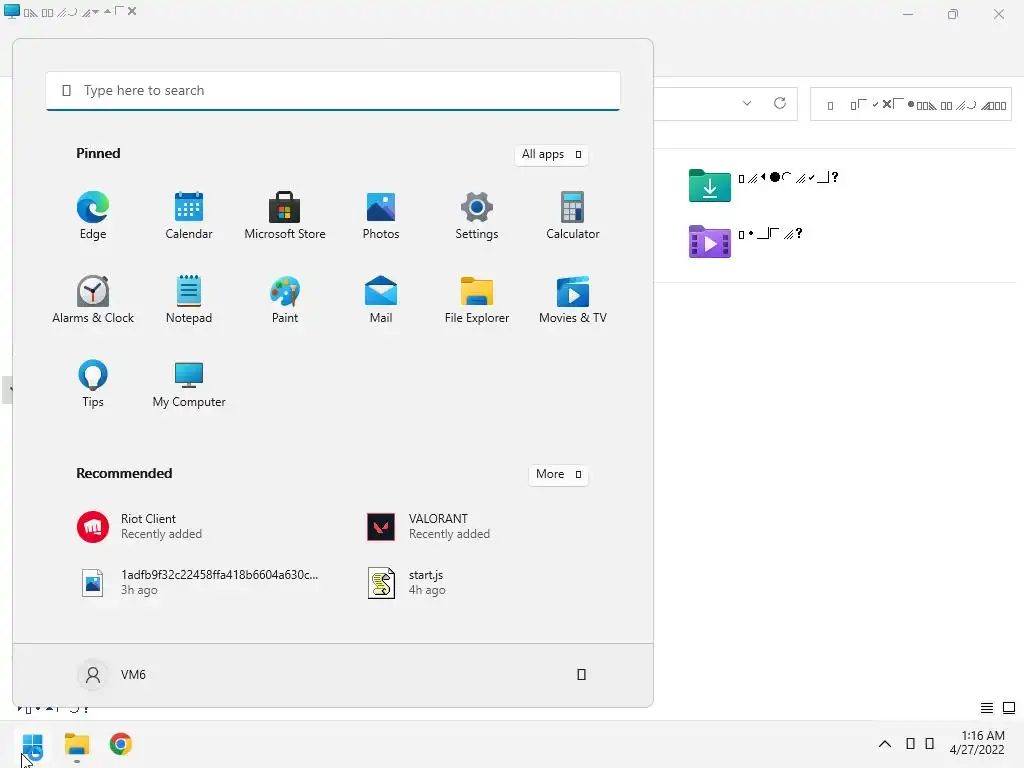1024x768 pixels.
Task: Open Edge from pinned apps
Action: point(93,216)
